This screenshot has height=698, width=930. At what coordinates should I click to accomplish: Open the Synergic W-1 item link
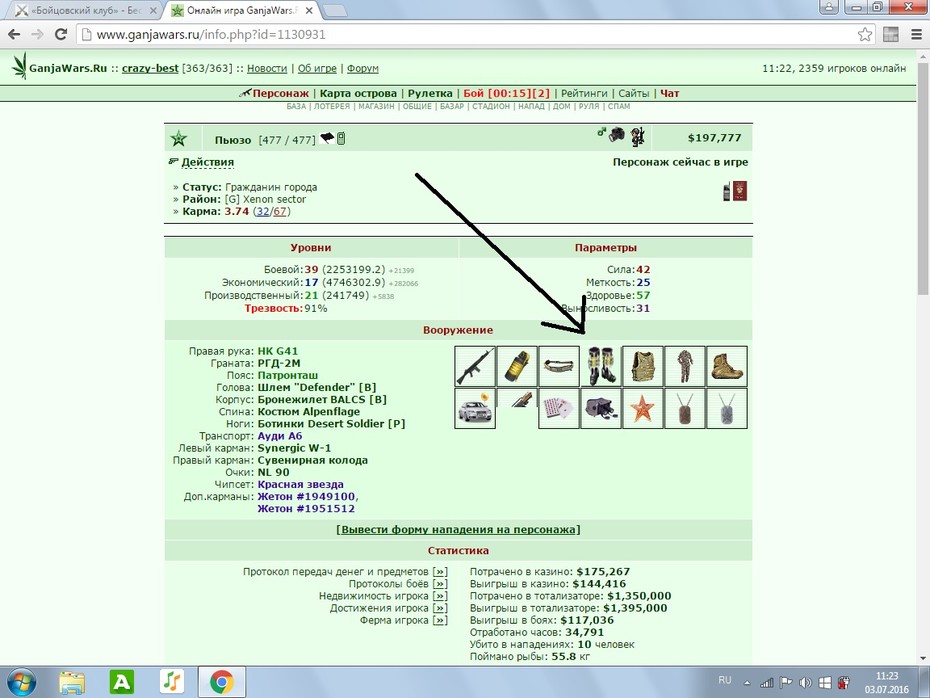click(294, 448)
